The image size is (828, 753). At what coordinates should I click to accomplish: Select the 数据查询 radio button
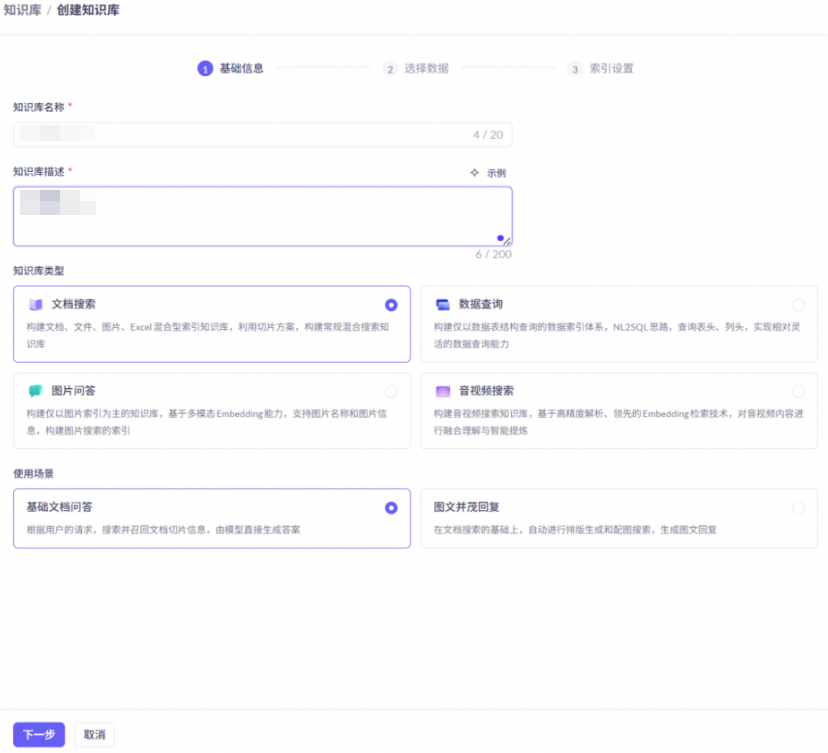point(798,305)
